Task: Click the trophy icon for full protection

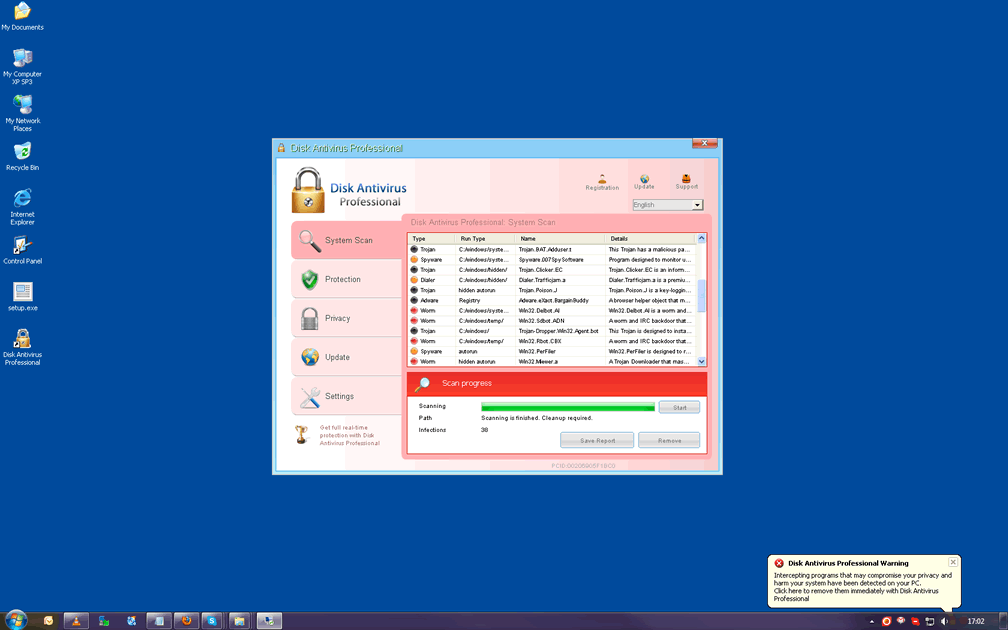Action: pyautogui.click(x=301, y=434)
